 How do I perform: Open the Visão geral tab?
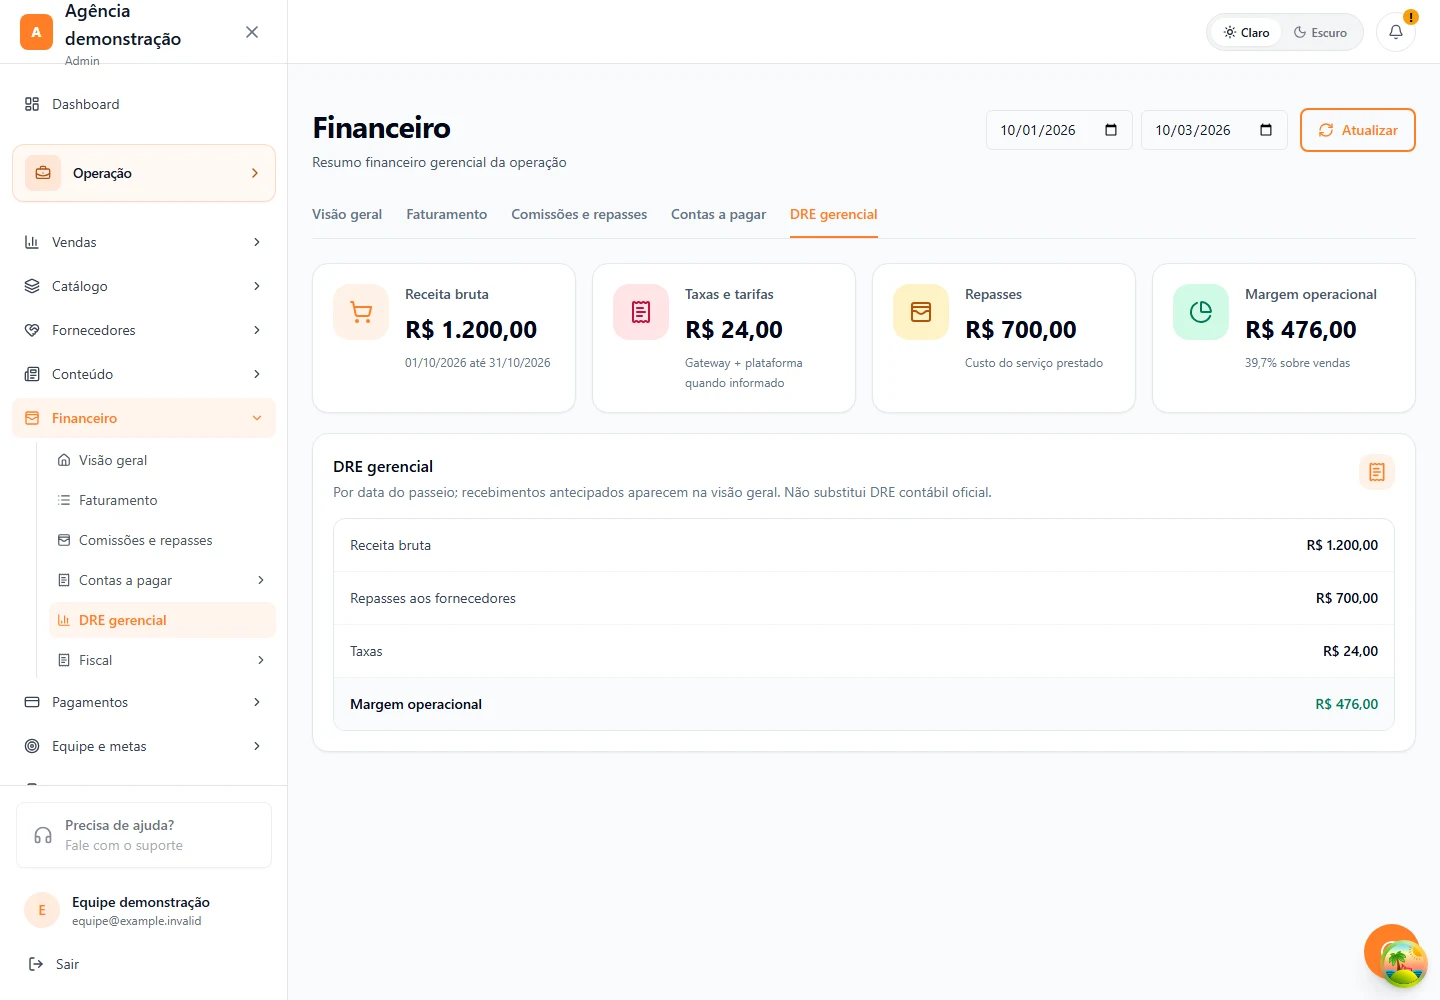(x=347, y=214)
